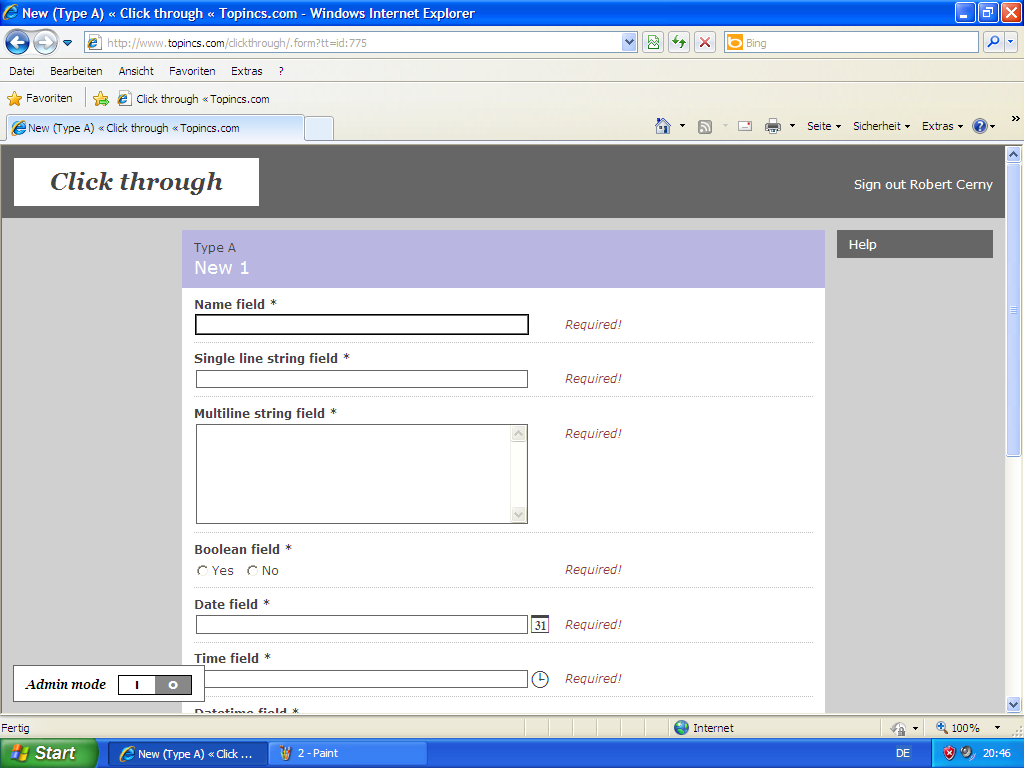Click into the Name field input
1024x768 pixels.
point(361,325)
